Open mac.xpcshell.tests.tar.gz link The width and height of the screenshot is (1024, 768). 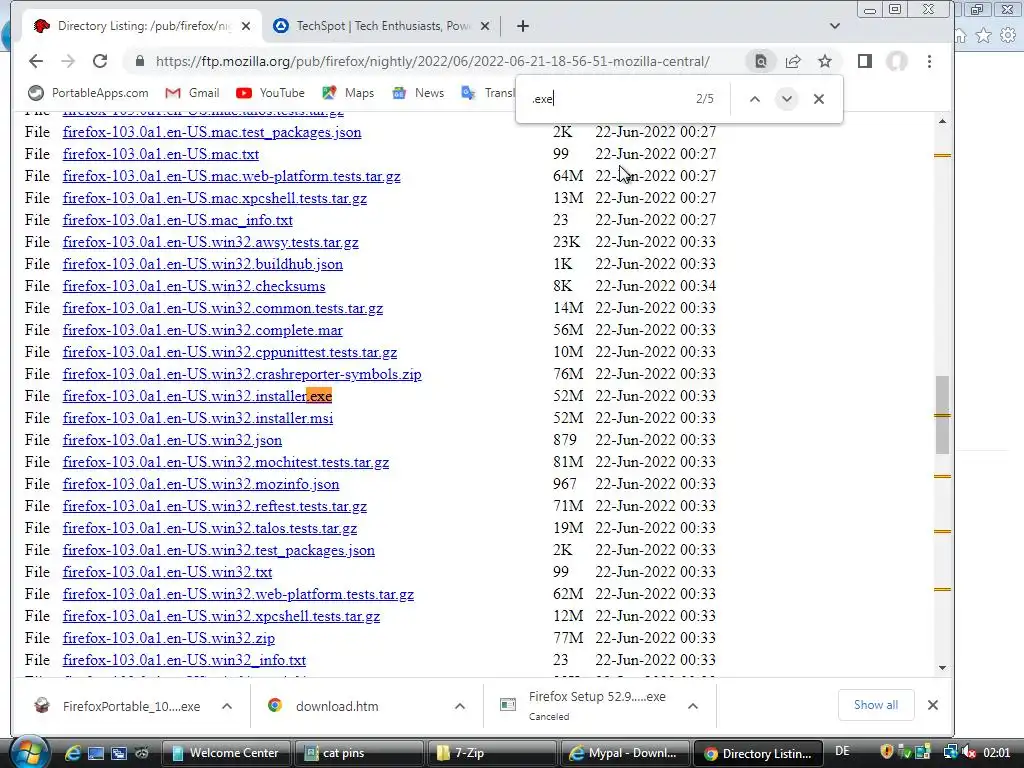point(214,198)
